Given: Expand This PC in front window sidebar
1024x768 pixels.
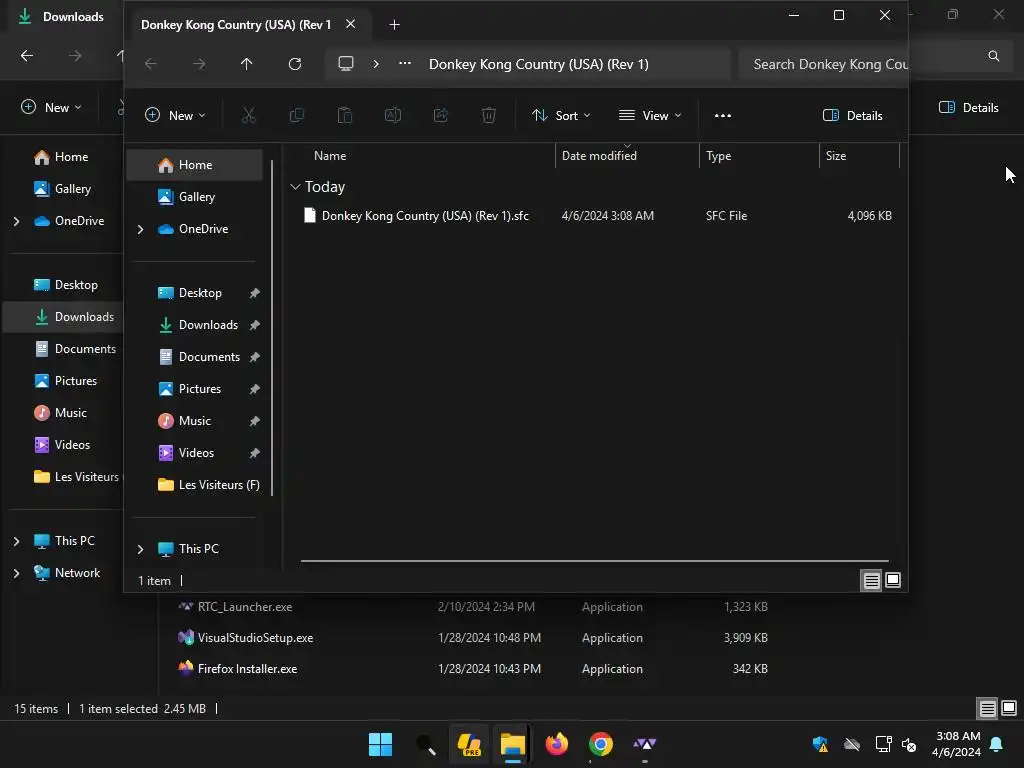Looking at the screenshot, I should 140,549.
